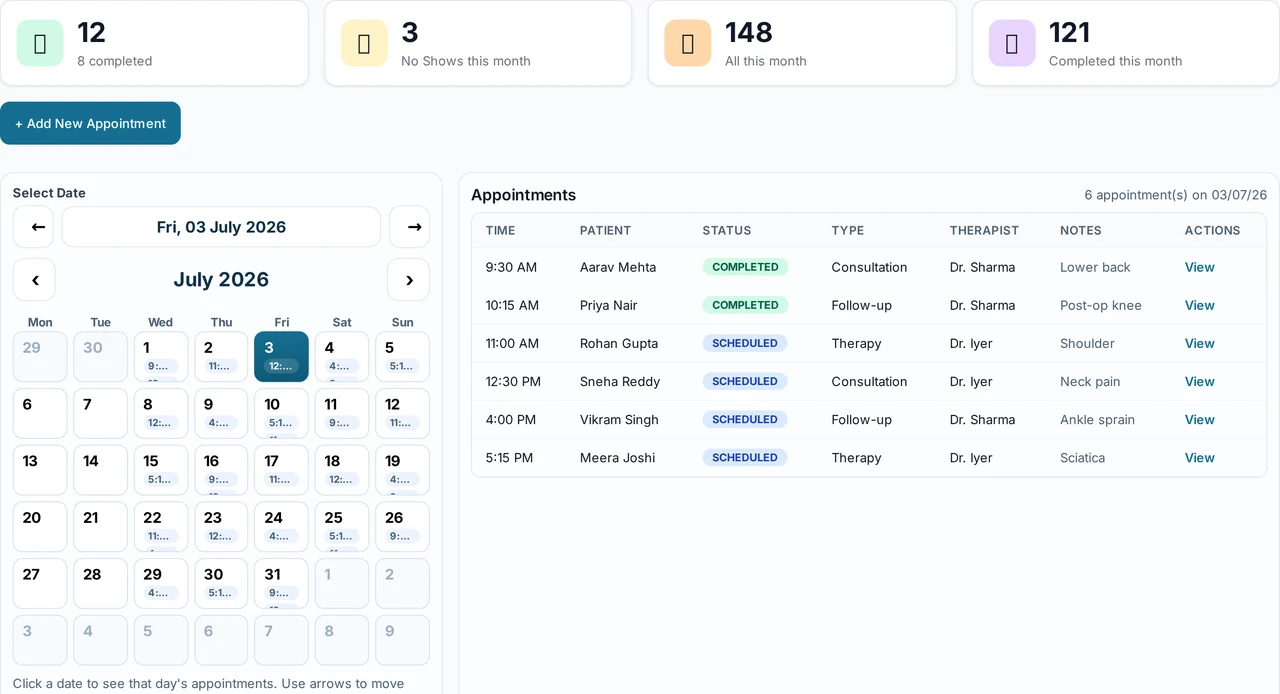The height and width of the screenshot is (694, 1280).
Task: Select July 25 in the calendar
Action: coord(342,527)
